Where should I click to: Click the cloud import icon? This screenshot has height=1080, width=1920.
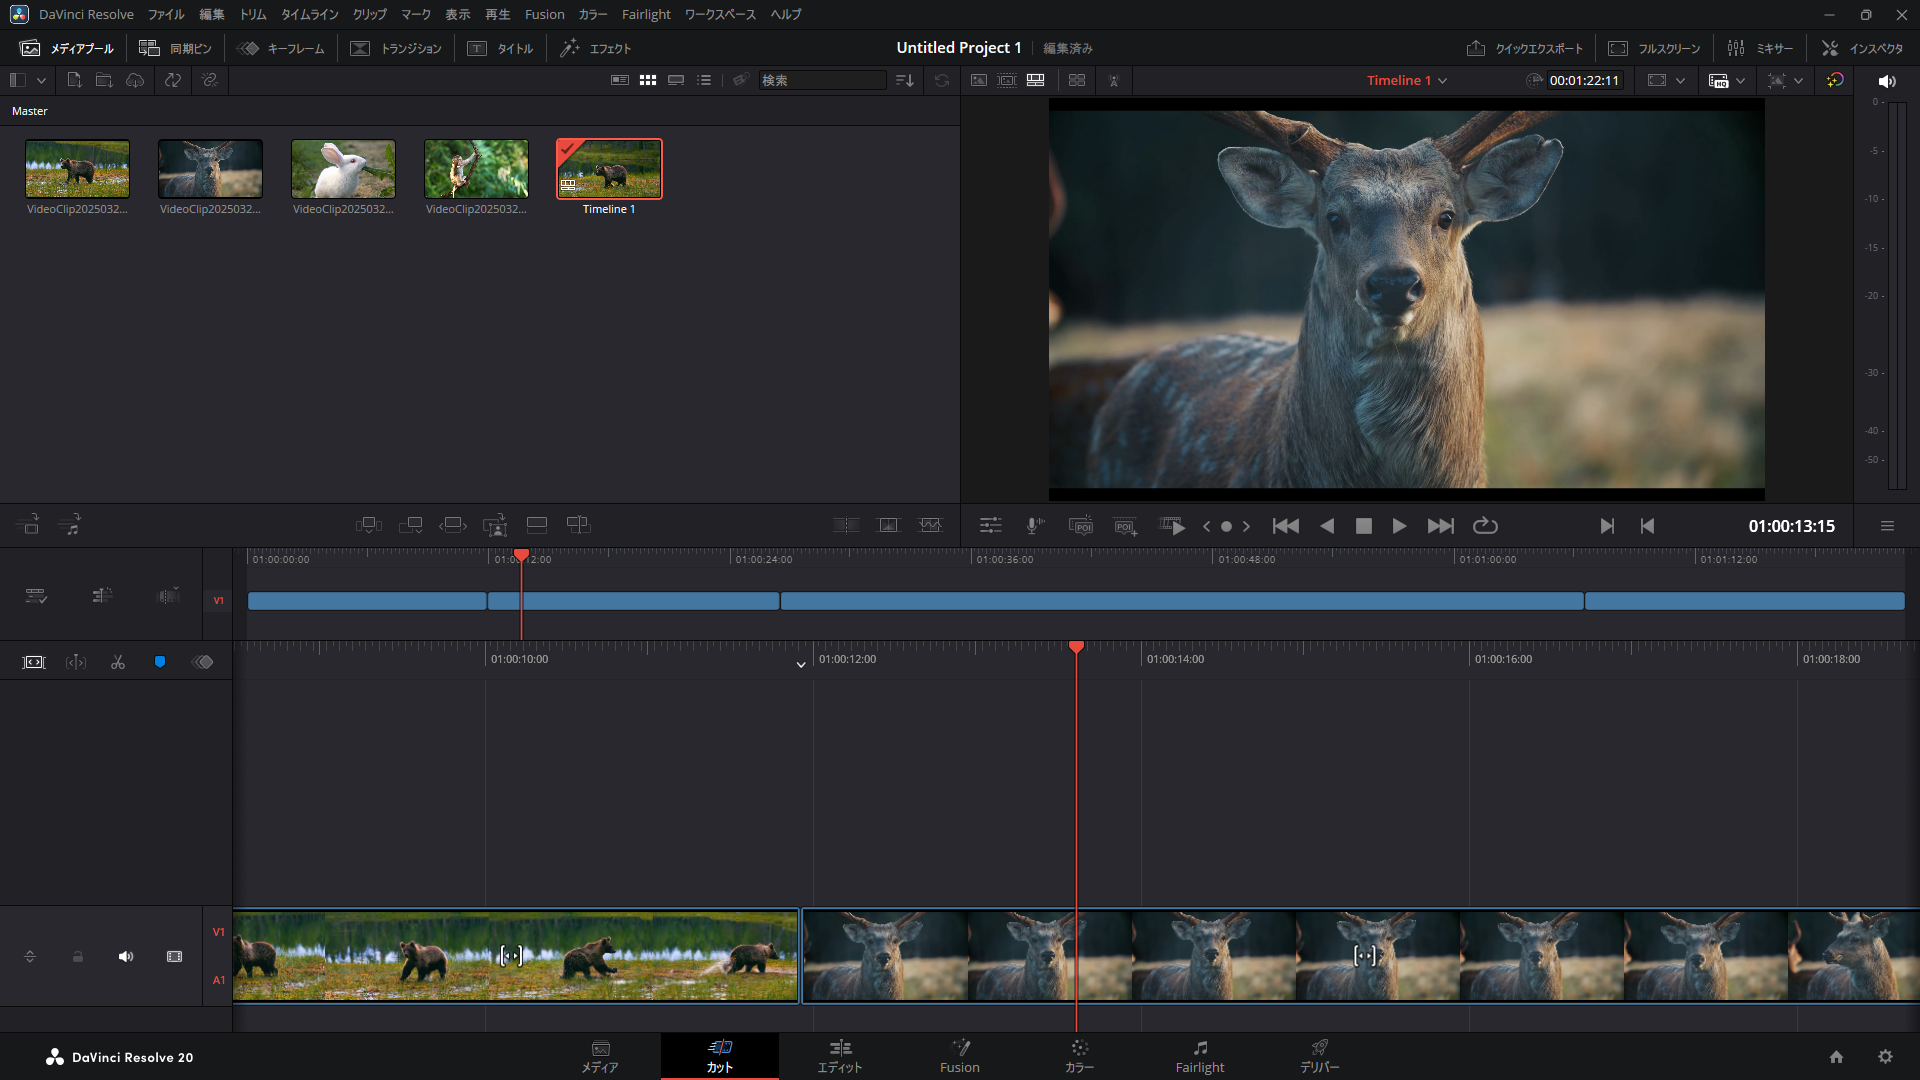coord(135,80)
